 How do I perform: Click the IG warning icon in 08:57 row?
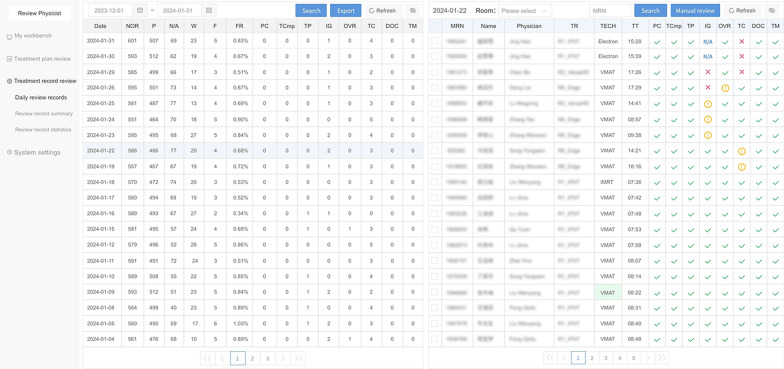(708, 120)
